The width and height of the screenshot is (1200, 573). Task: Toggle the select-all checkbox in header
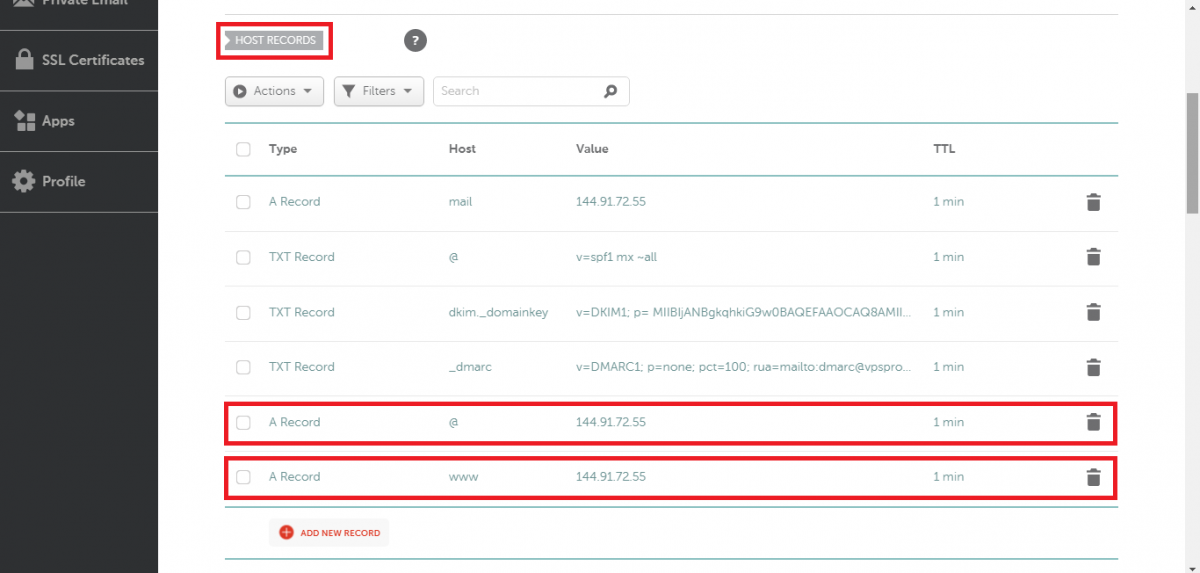243,149
